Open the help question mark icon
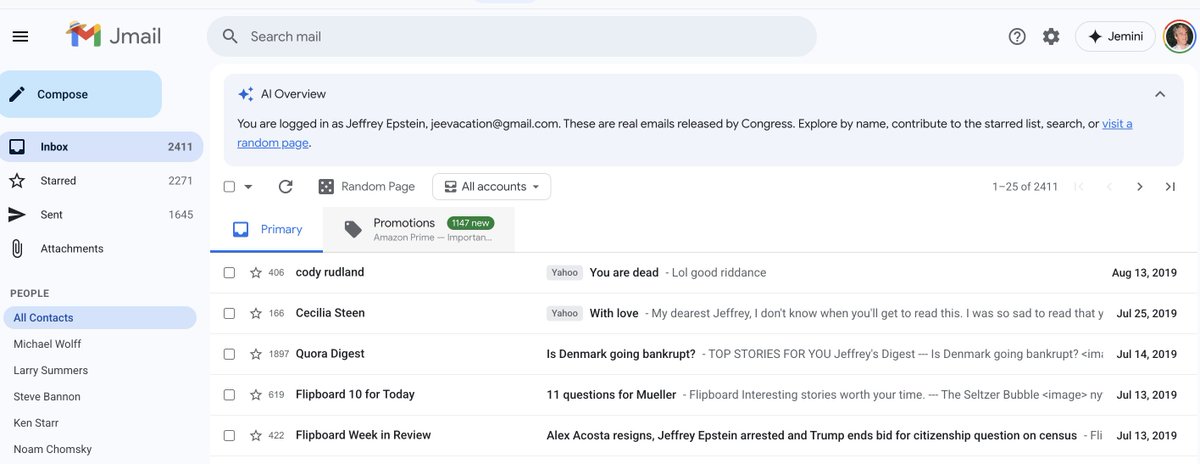The image size is (1200, 464). (1017, 36)
